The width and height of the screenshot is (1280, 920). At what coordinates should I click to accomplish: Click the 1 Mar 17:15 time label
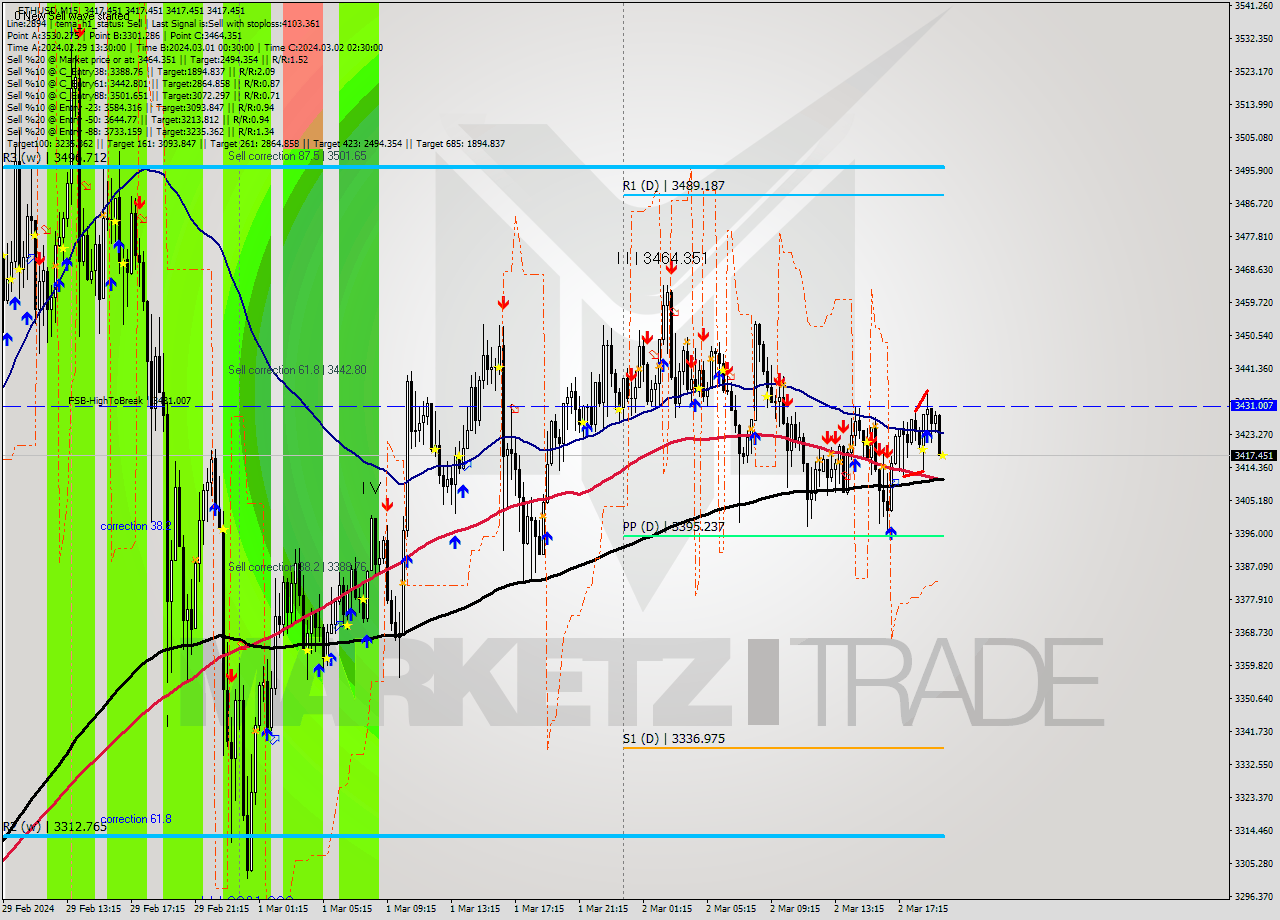tap(541, 909)
